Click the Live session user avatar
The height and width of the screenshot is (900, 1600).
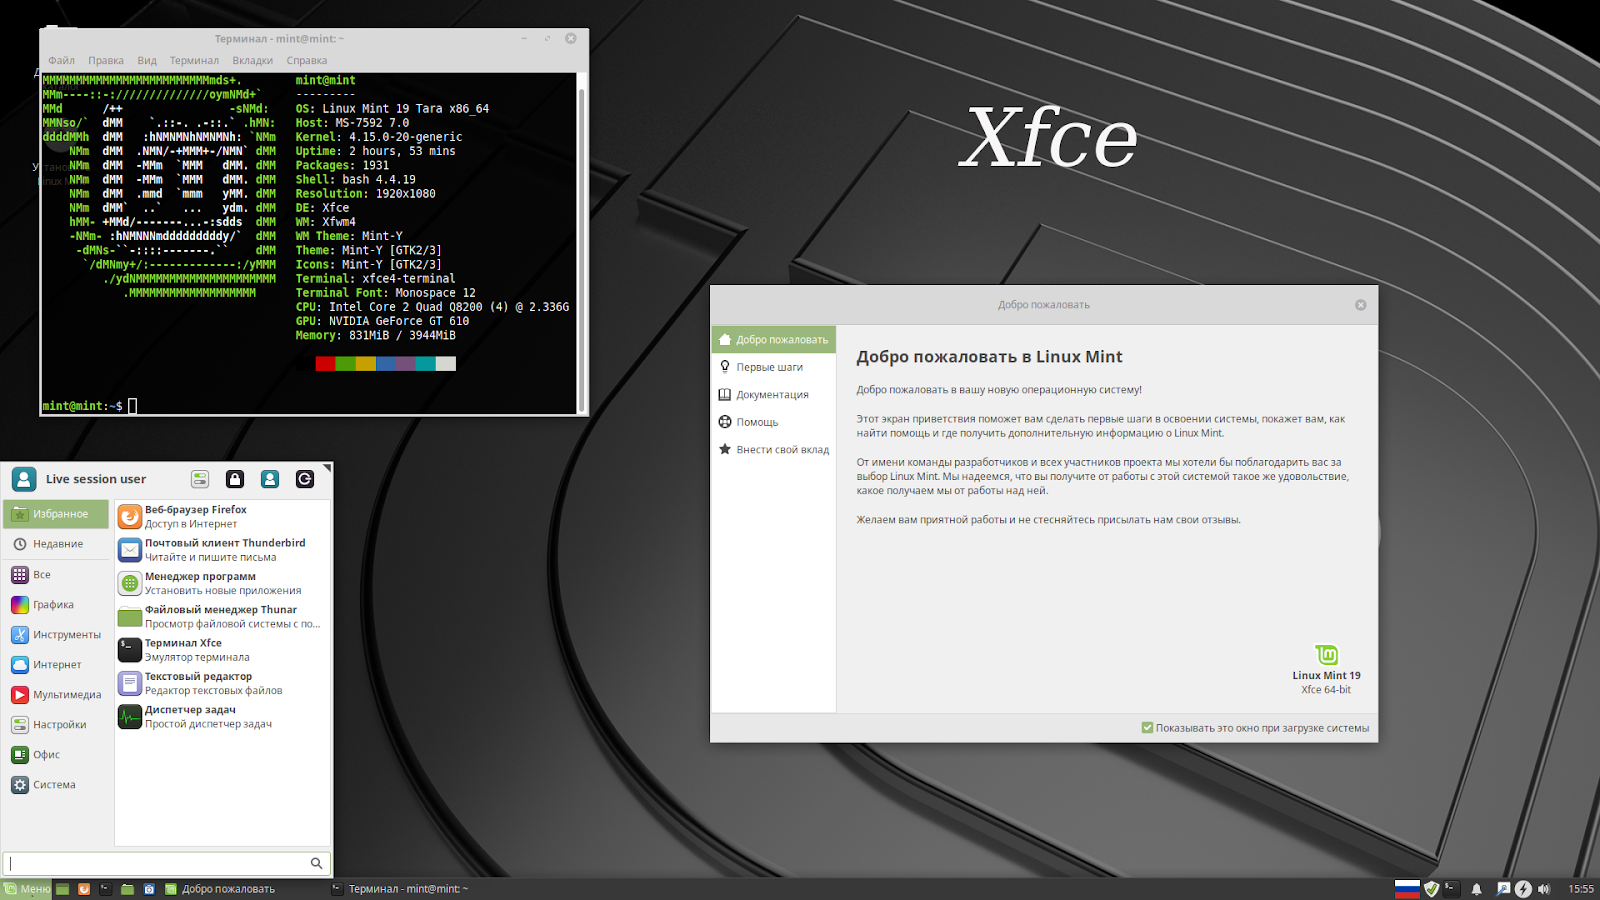pos(25,479)
